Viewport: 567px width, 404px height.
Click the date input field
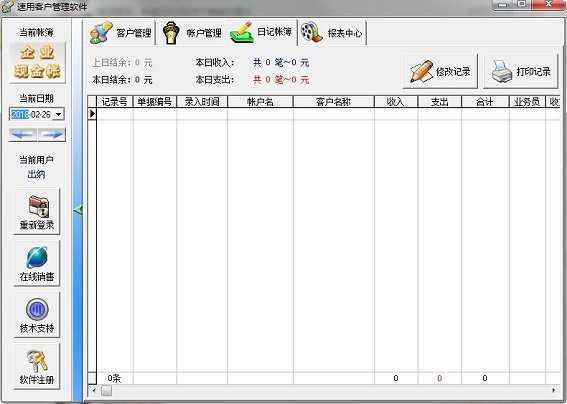(x=31, y=115)
